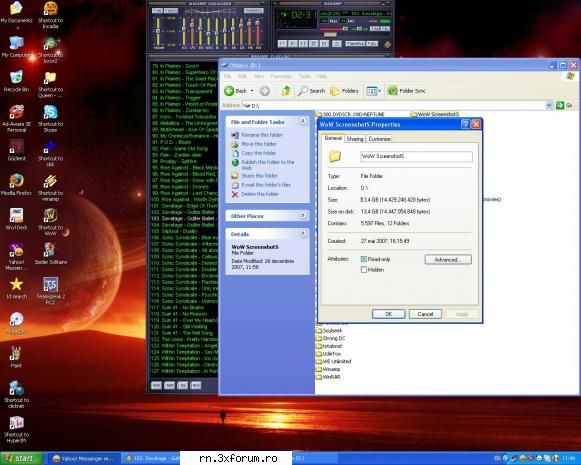Switch to Yahoo! Messenger taskbar item

point(84,459)
